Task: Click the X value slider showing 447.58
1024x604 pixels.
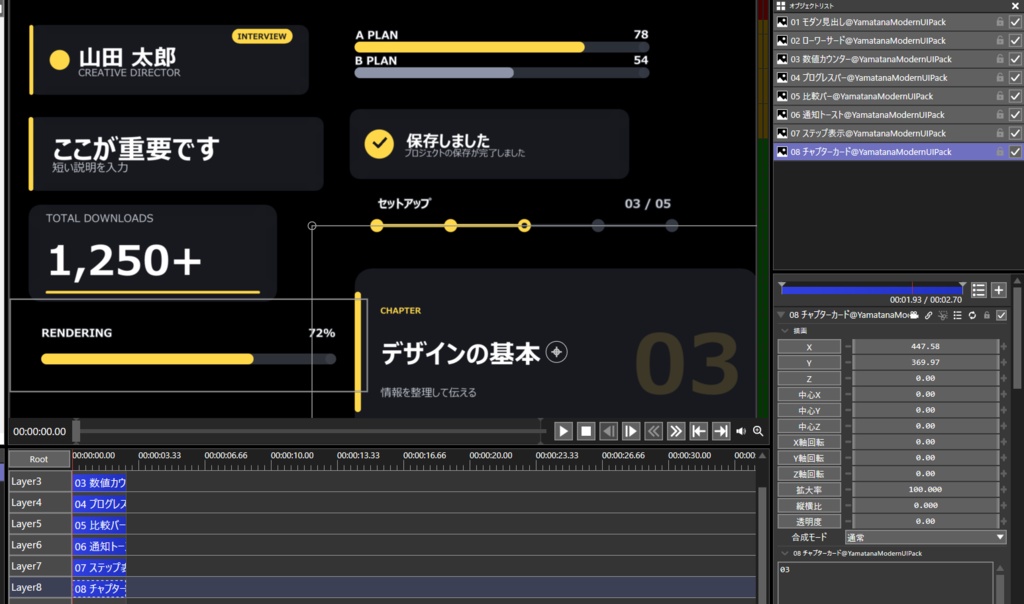Action: tap(925, 347)
